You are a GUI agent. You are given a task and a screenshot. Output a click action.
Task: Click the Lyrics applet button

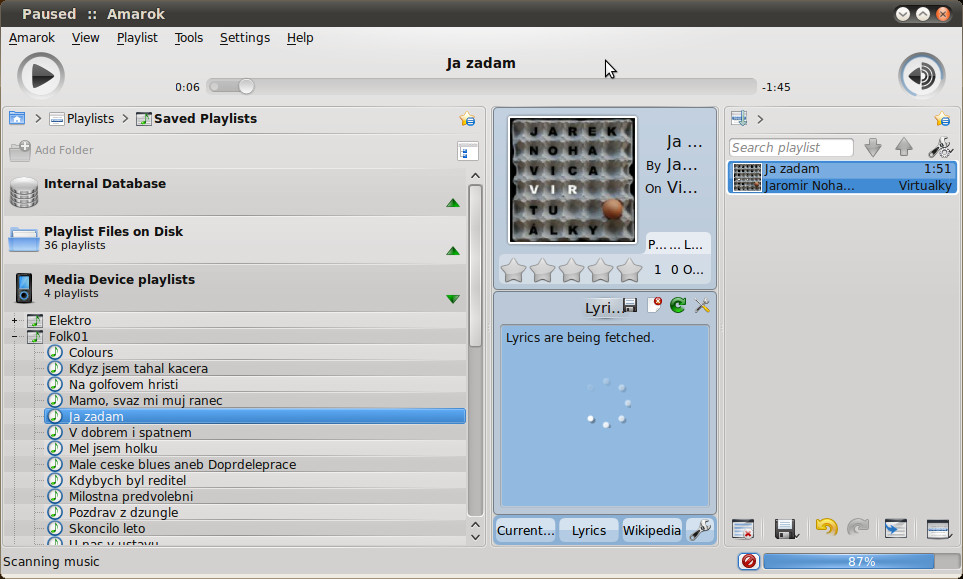pos(588,531)
